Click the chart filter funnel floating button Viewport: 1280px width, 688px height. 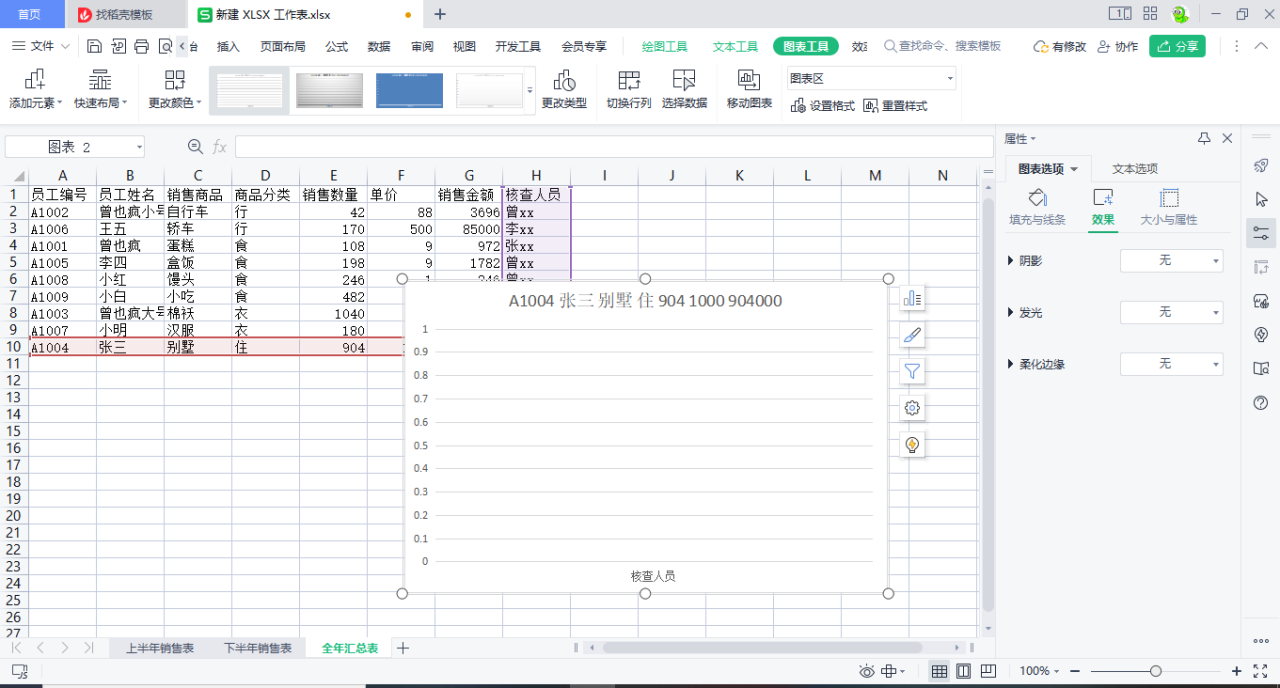tap(912, 371)
